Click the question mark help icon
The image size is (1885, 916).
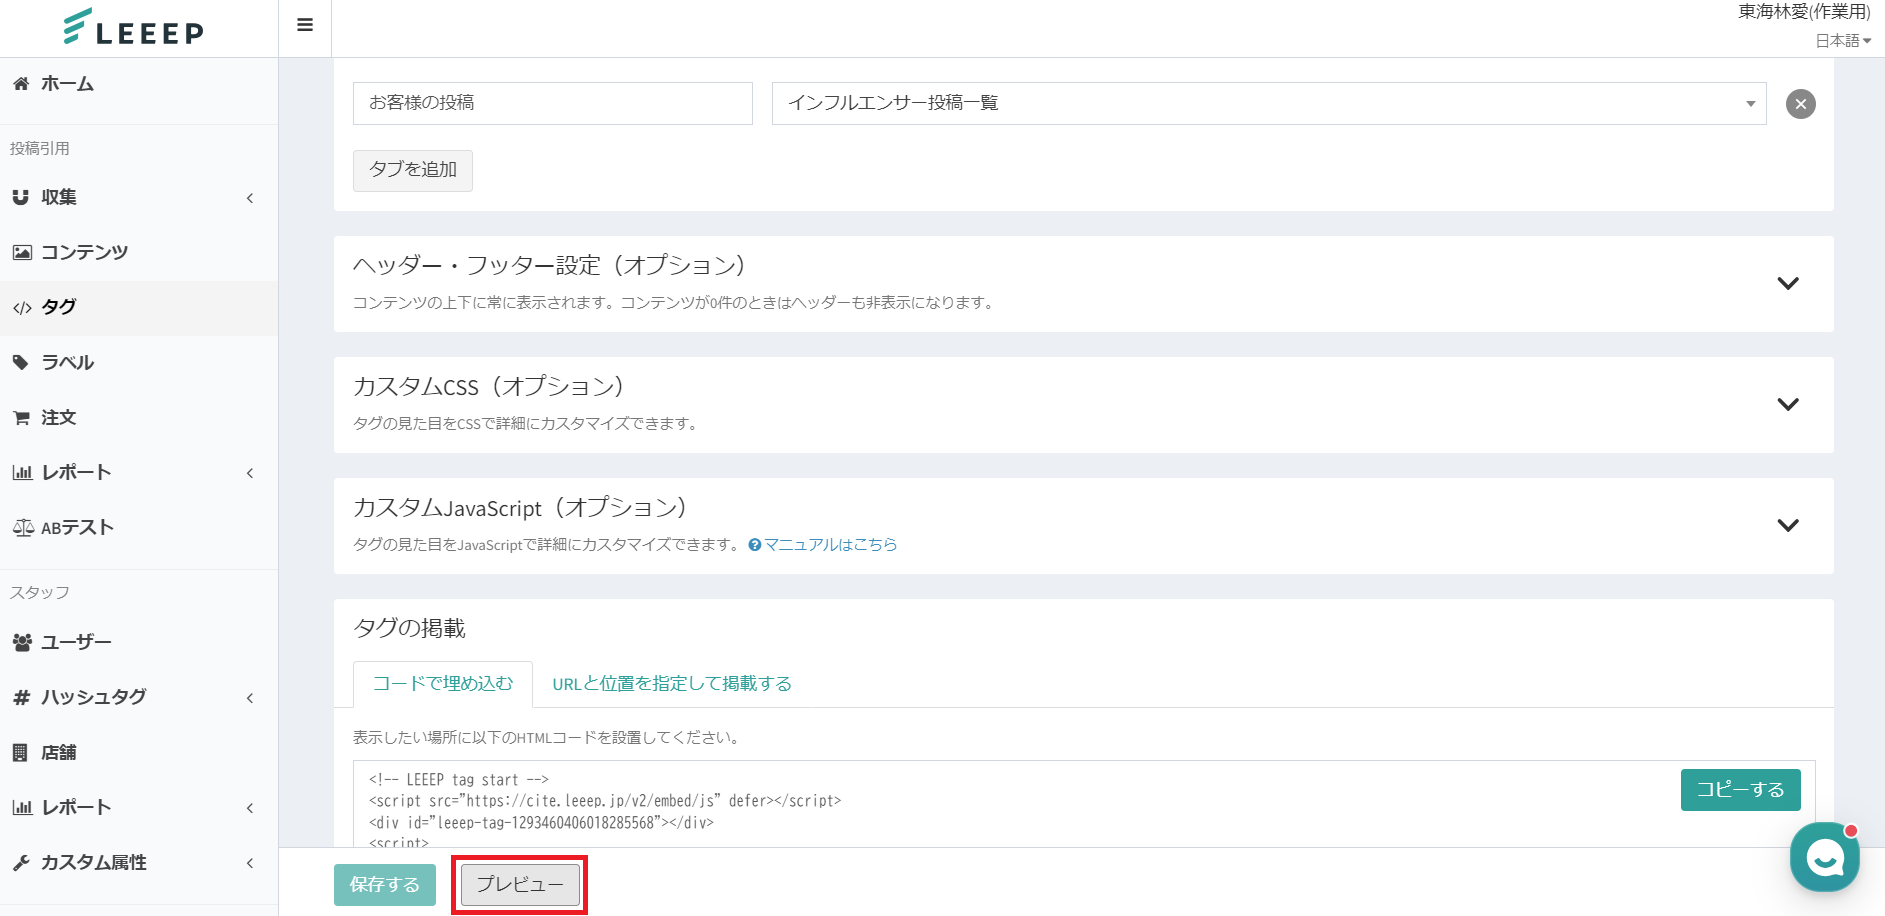click(755, 545)
